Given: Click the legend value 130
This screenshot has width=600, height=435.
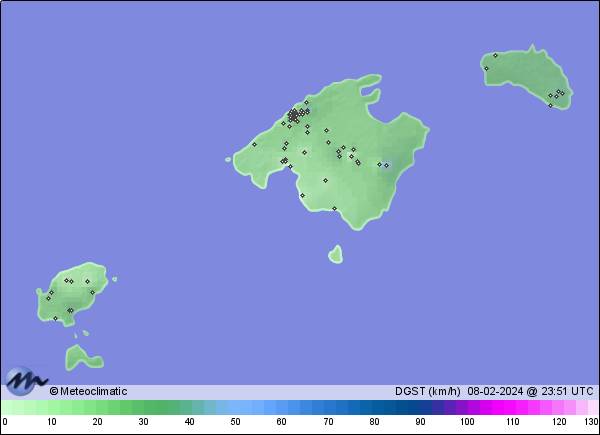Looking at the screenshot, I should coord(592,422).
